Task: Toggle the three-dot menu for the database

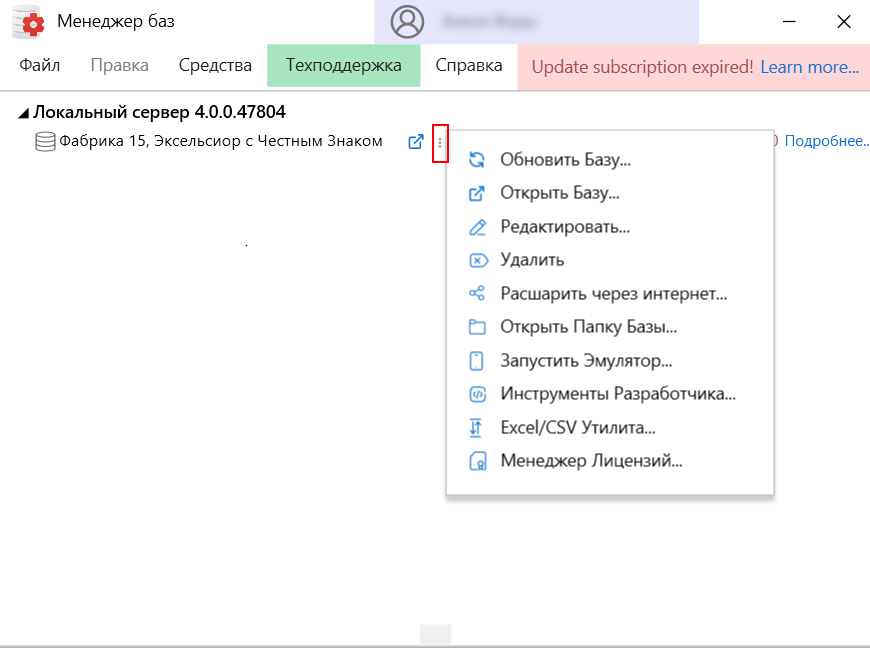Action: 439,143
